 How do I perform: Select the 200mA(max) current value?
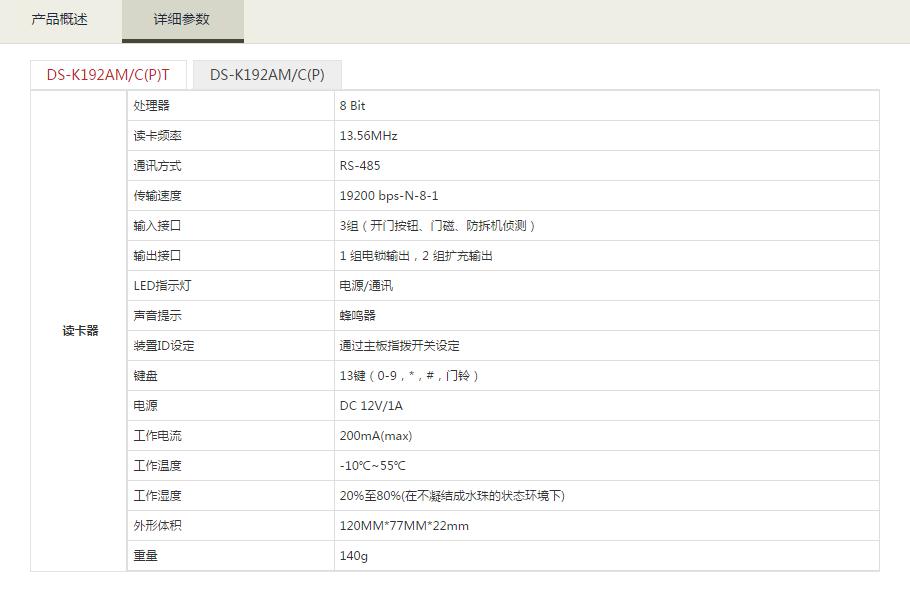[x=376, y=436]
